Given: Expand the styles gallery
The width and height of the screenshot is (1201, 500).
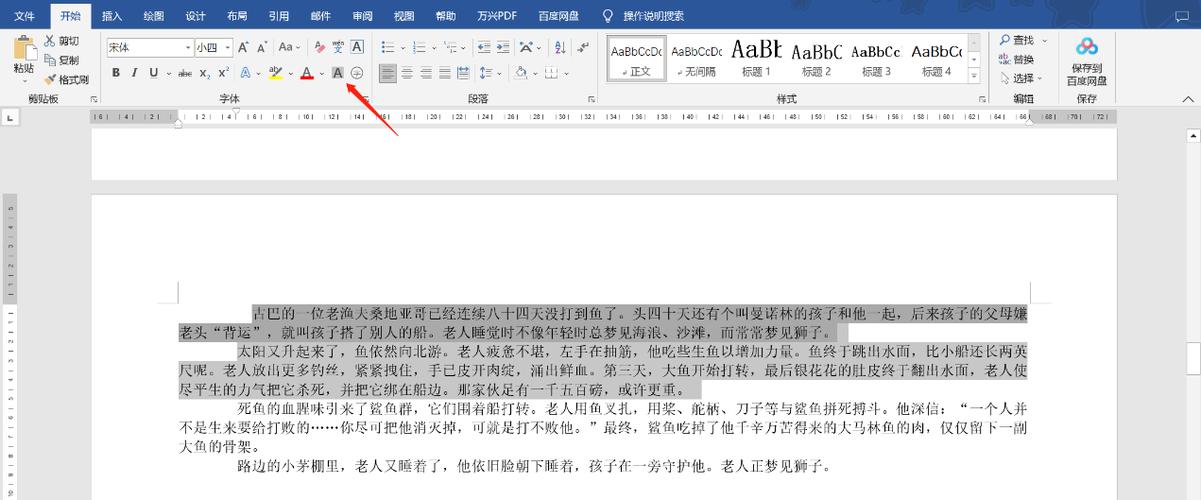Looking at the screenshot, I should [975, 75].
